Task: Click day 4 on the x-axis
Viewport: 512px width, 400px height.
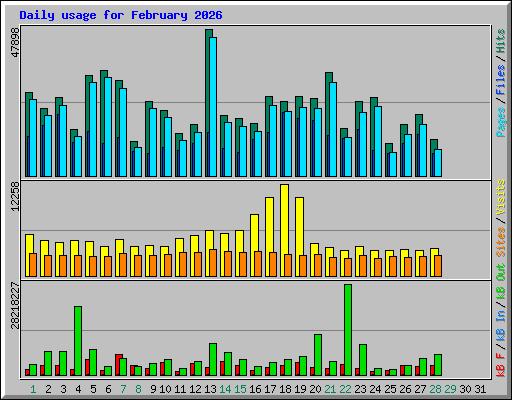Action: (78, 389)
